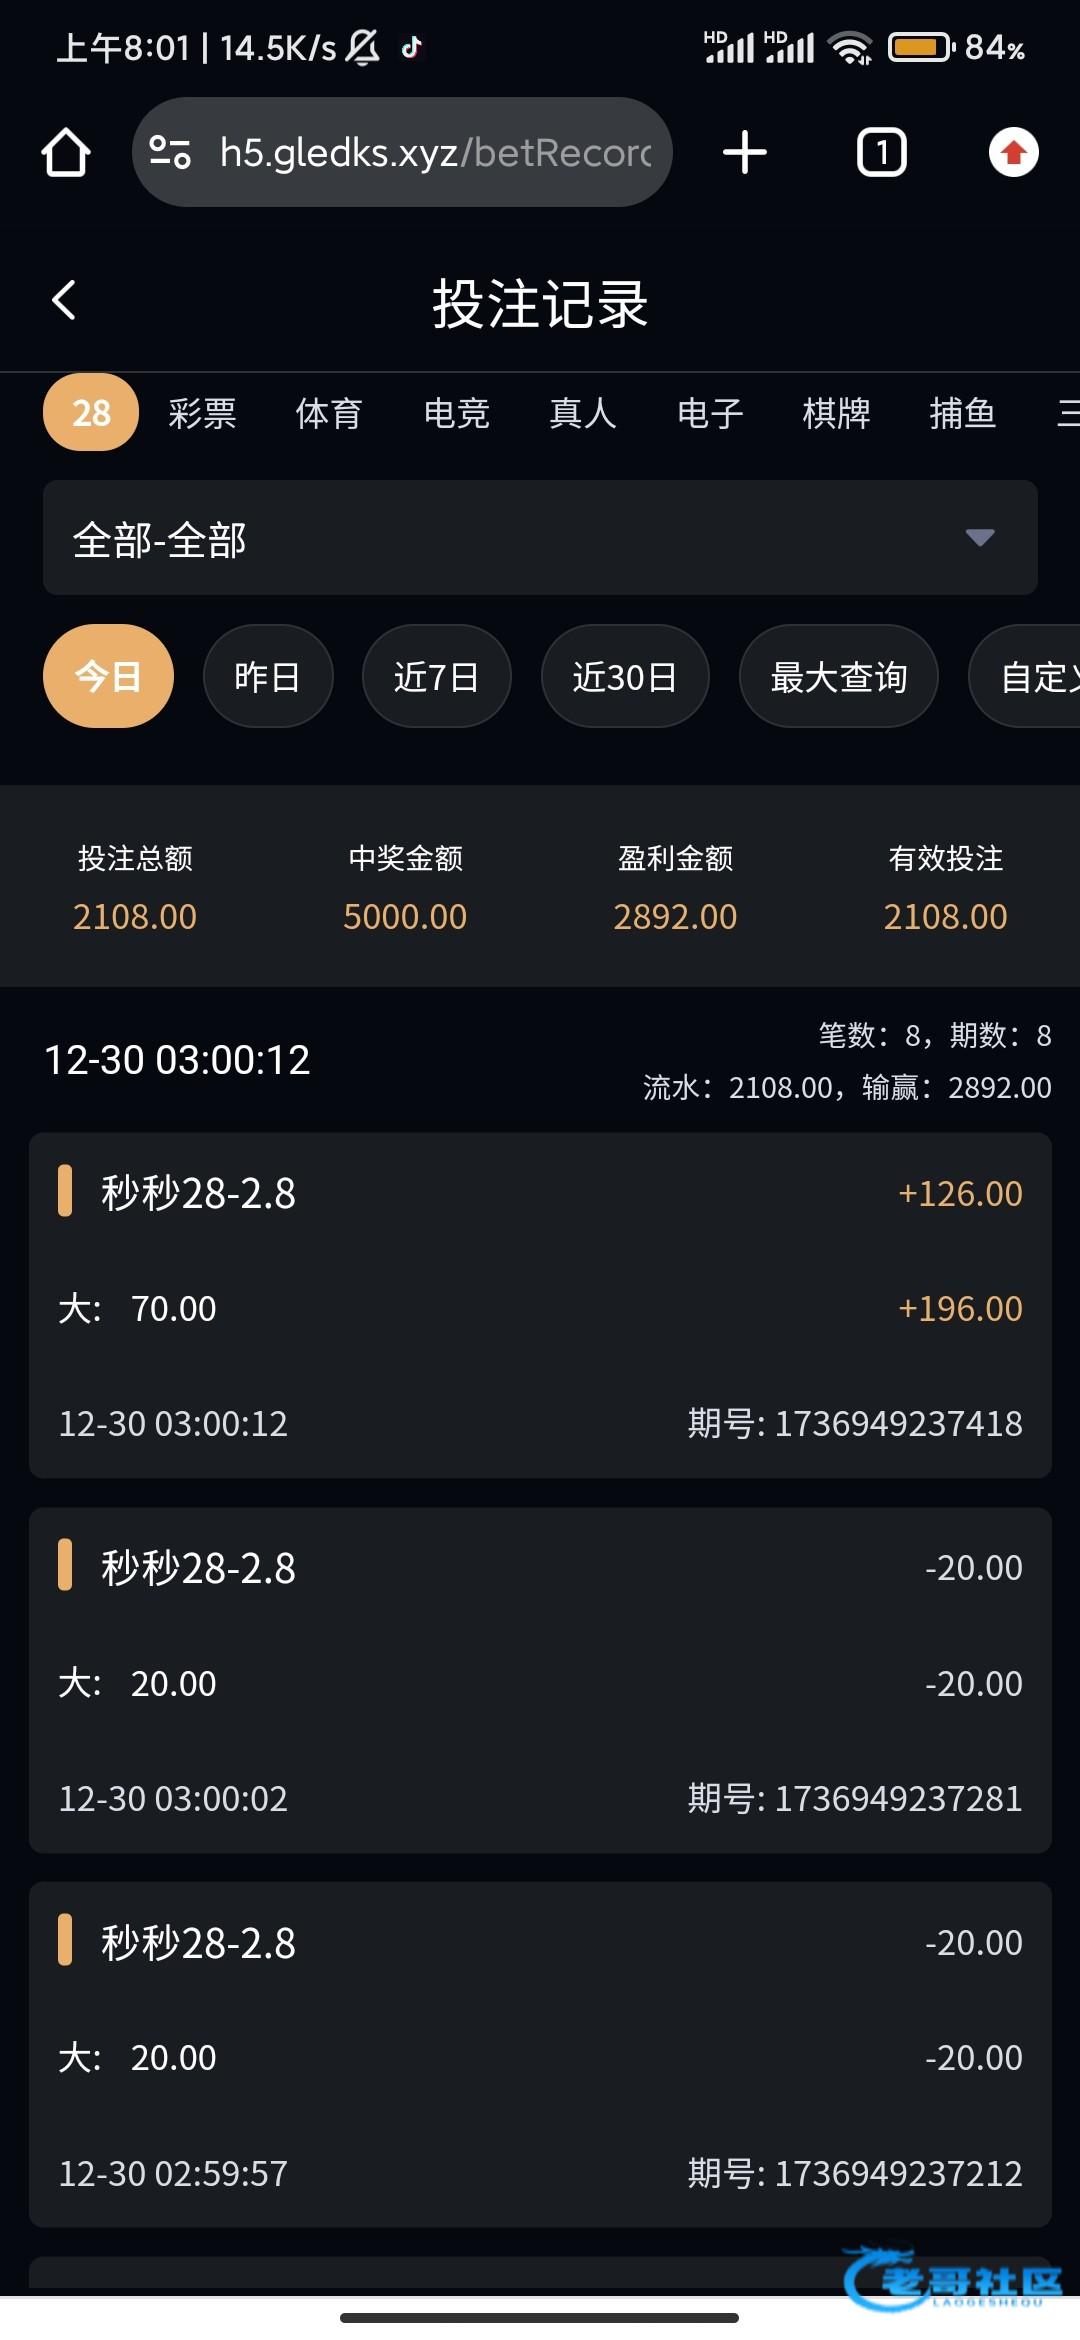The image size is (1080, 2340).
Task: Open the +126.00 winning bet record
Action: click(540, 1305)
